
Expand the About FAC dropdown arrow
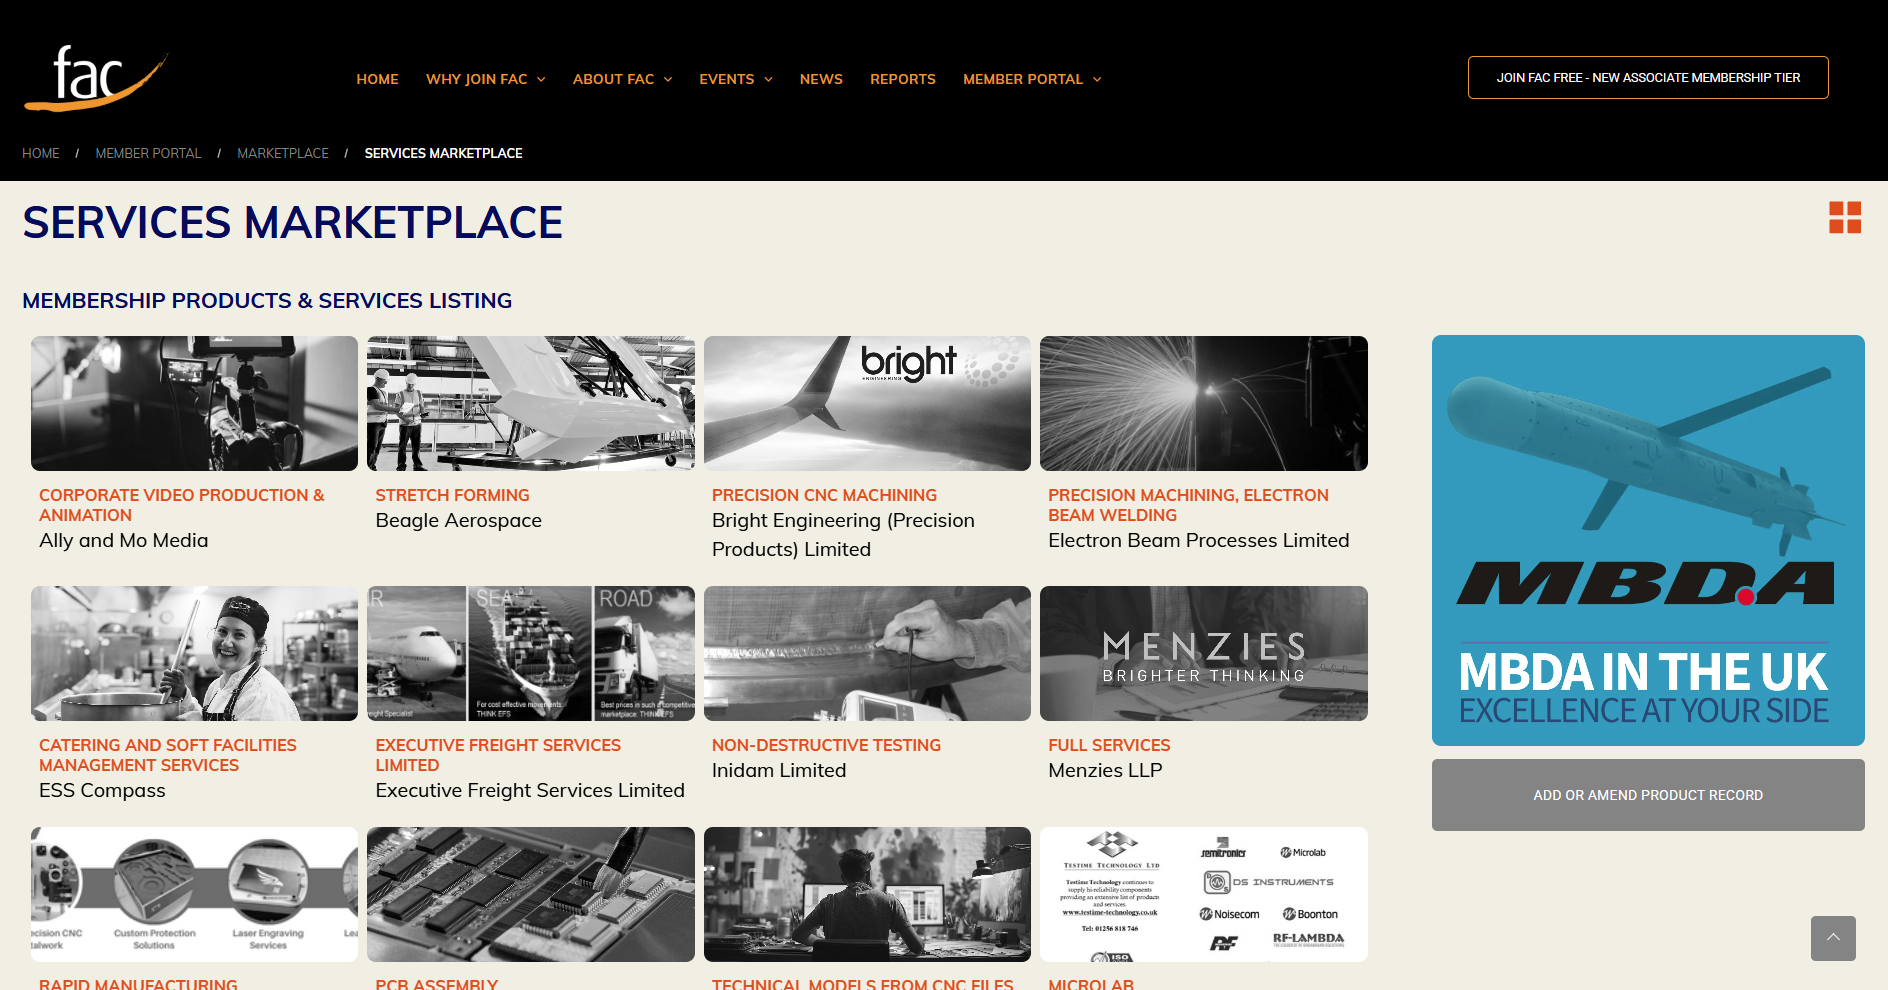pyautogui.click(x=668, y=79)
